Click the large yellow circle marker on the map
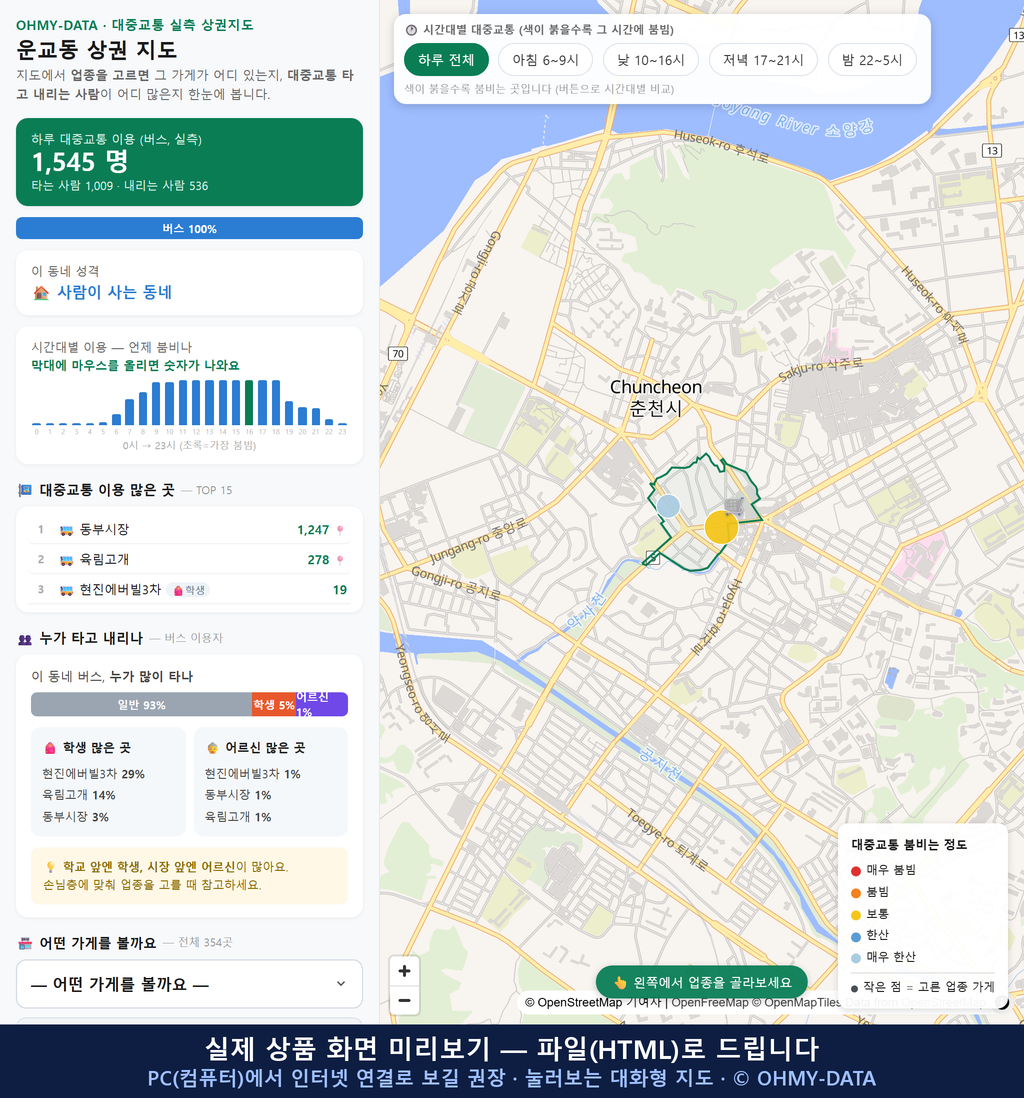The image size is (1024, 1098). point(721,527)
